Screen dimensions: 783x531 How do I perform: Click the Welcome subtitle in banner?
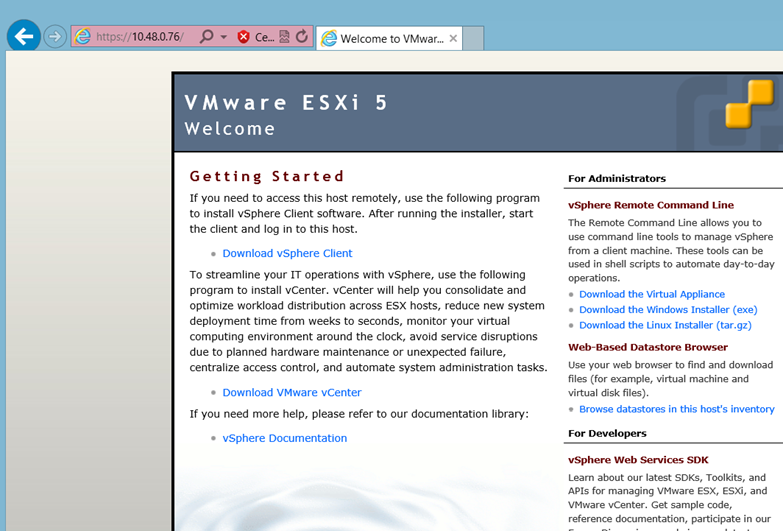coord(230,129)
